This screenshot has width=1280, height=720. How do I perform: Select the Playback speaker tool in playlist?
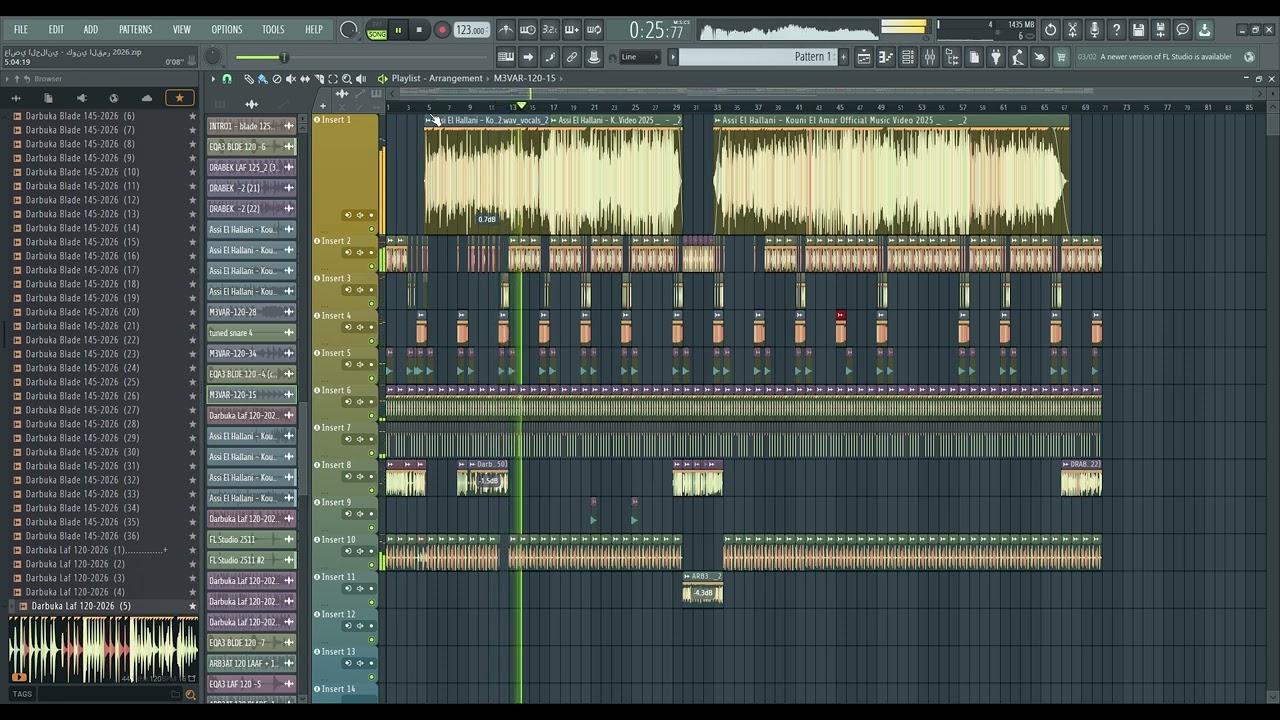tap(361, 79)
